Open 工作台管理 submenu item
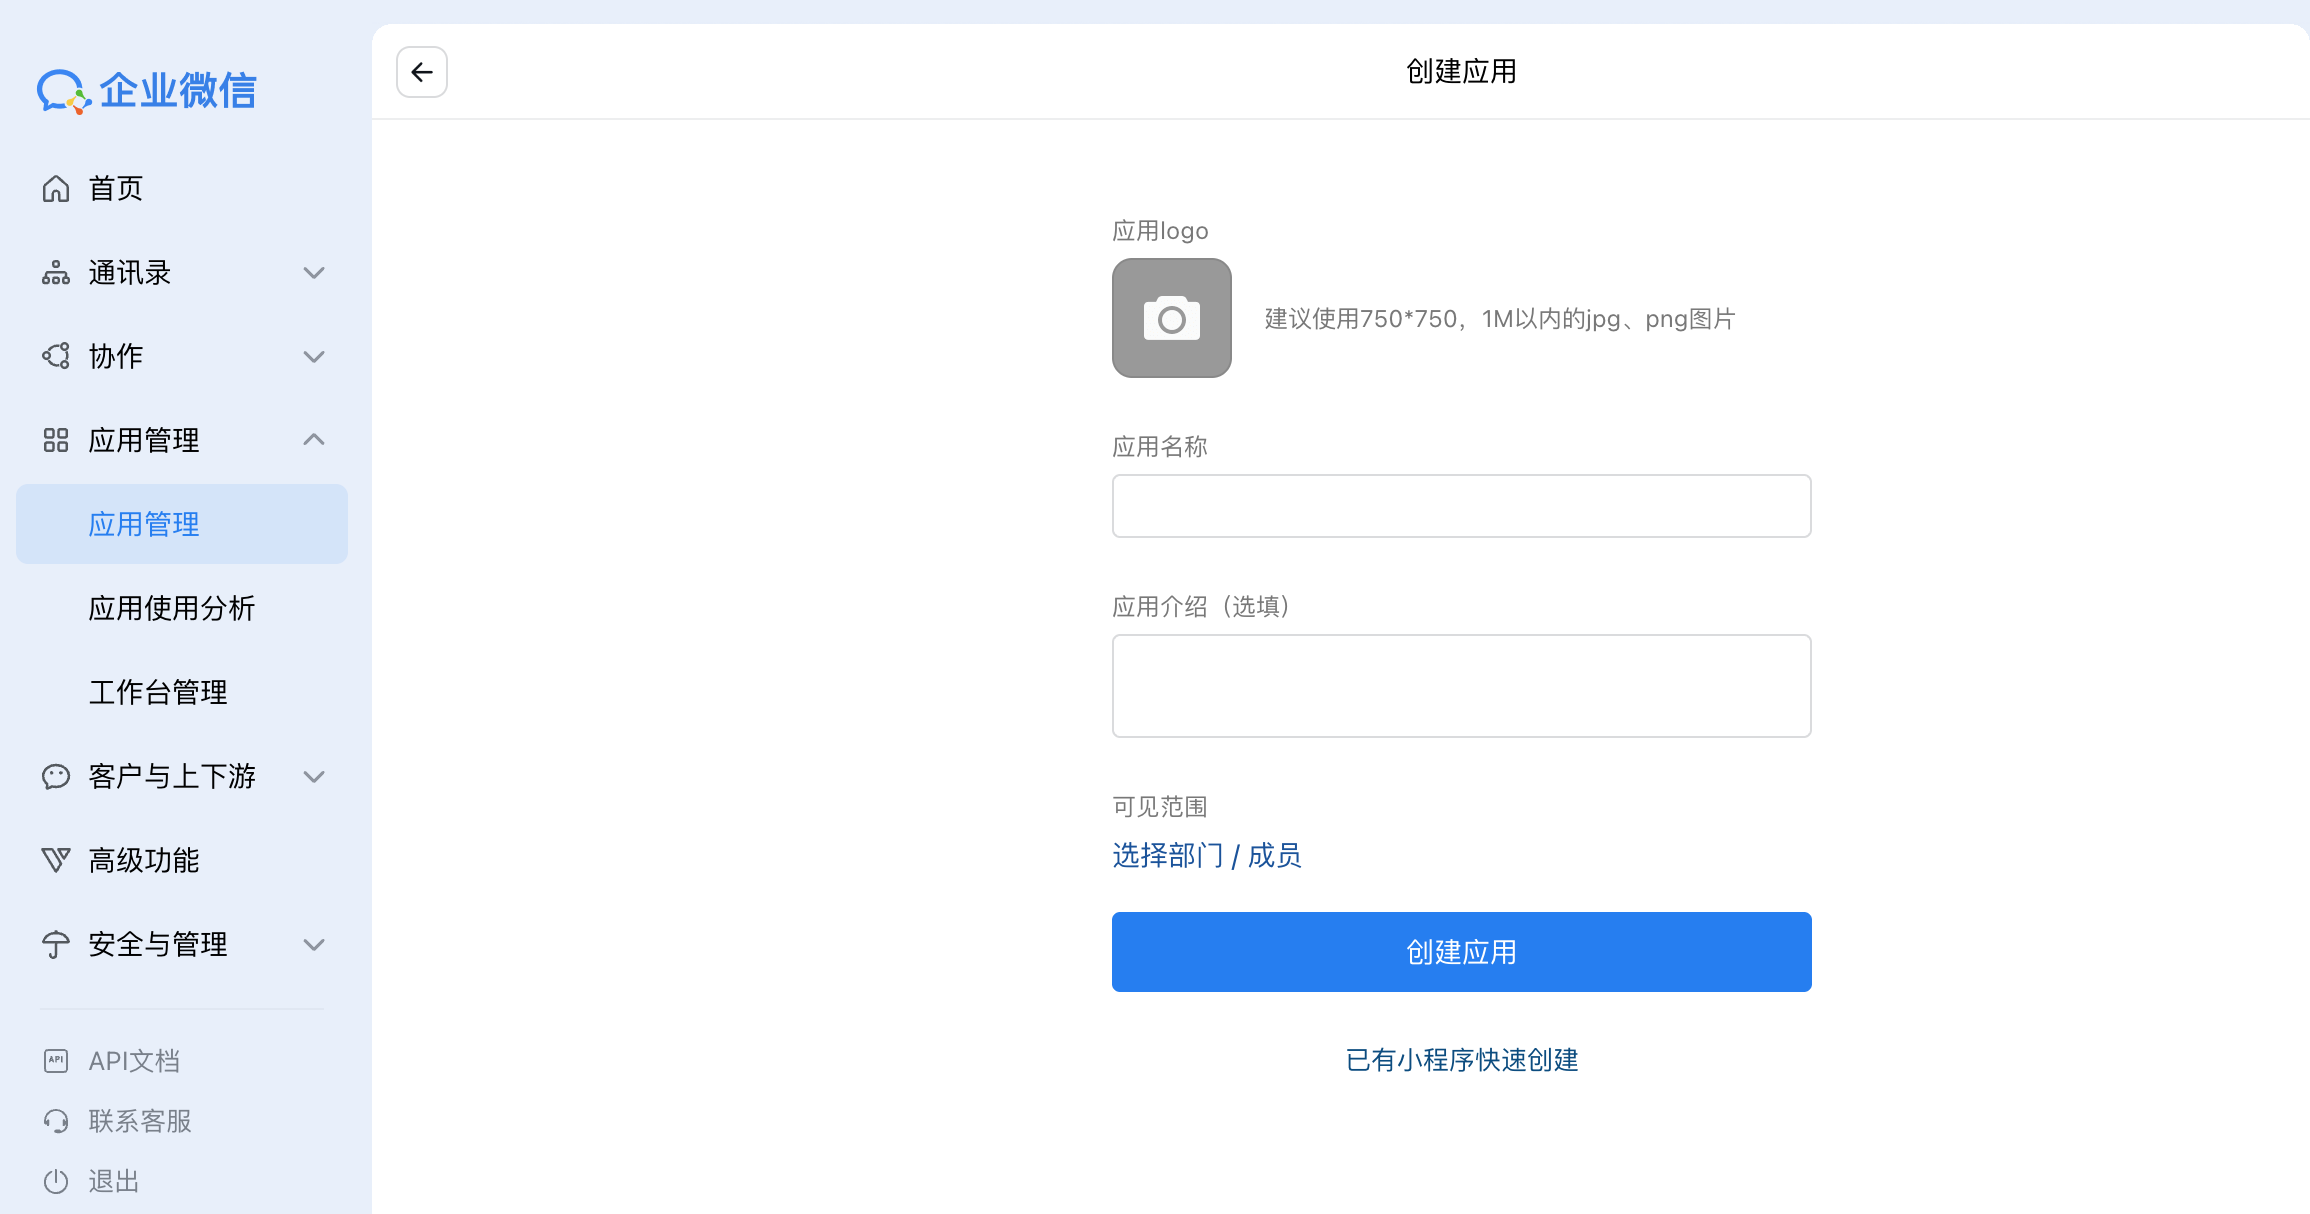 point(158,692)
